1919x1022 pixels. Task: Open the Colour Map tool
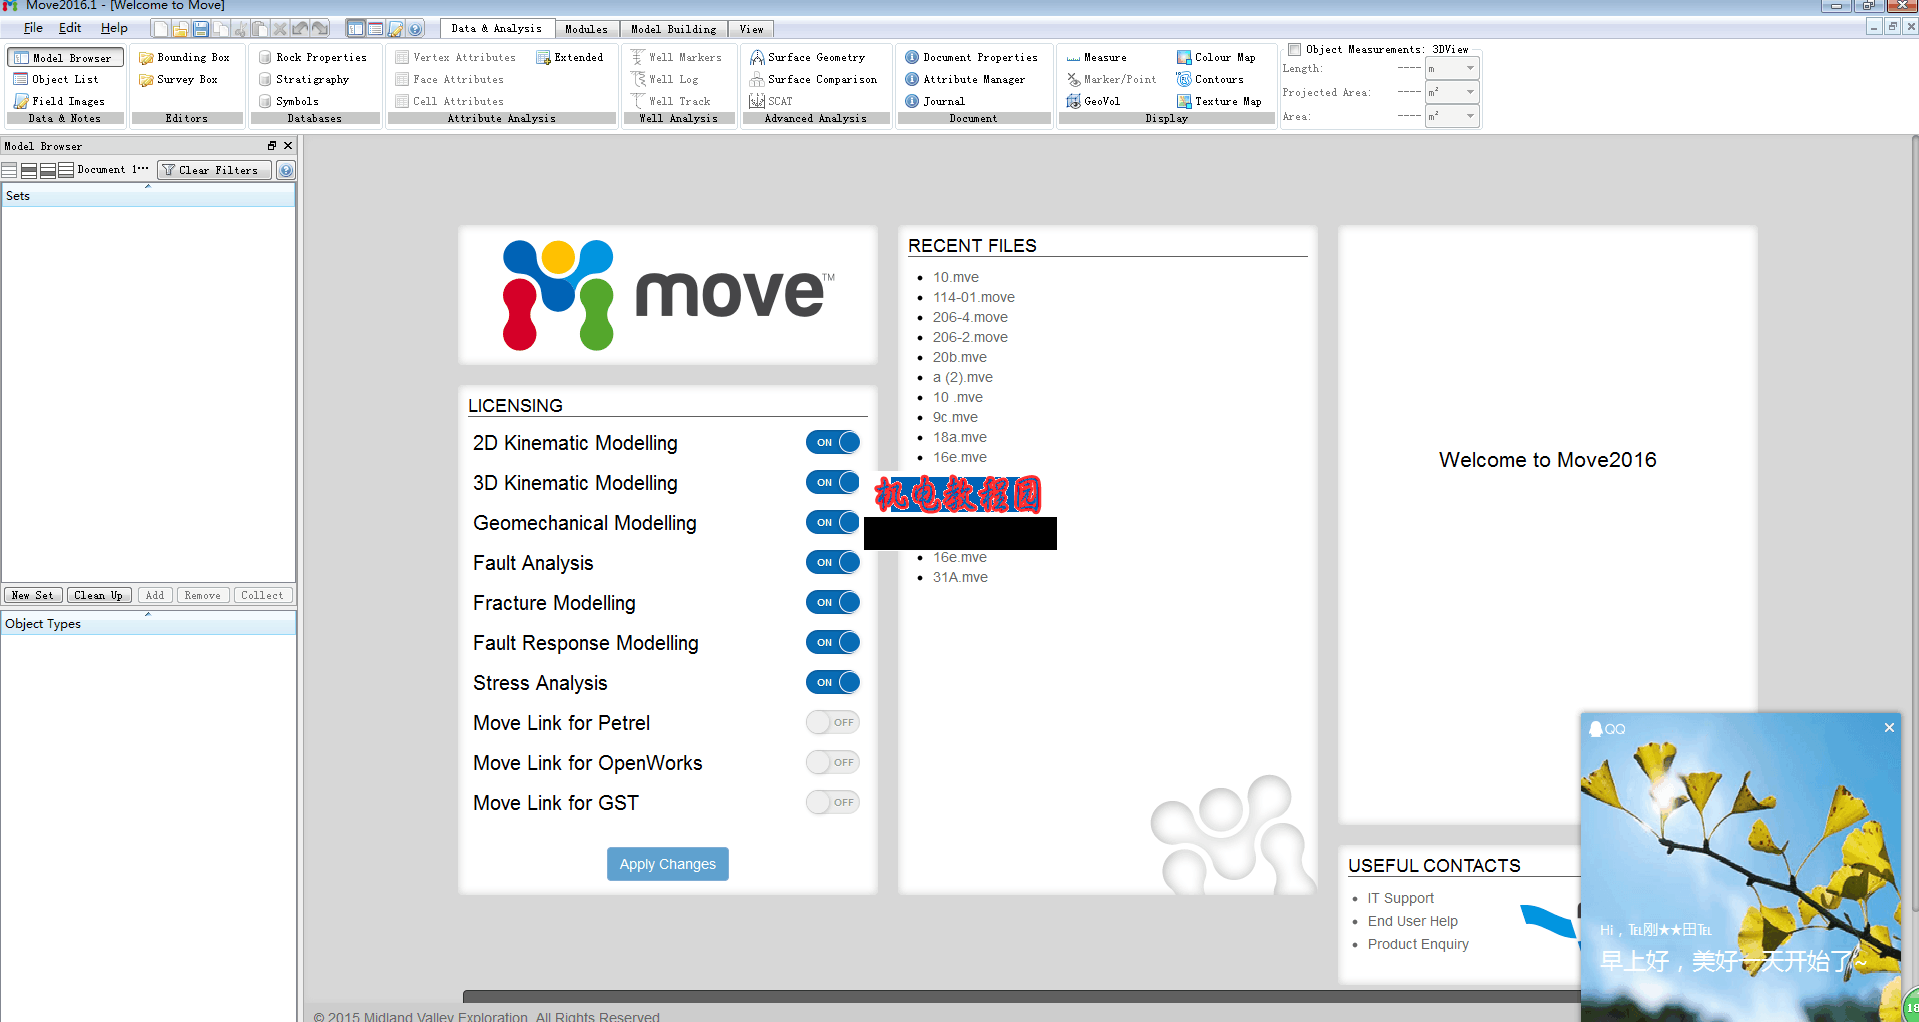point(1216,58)
